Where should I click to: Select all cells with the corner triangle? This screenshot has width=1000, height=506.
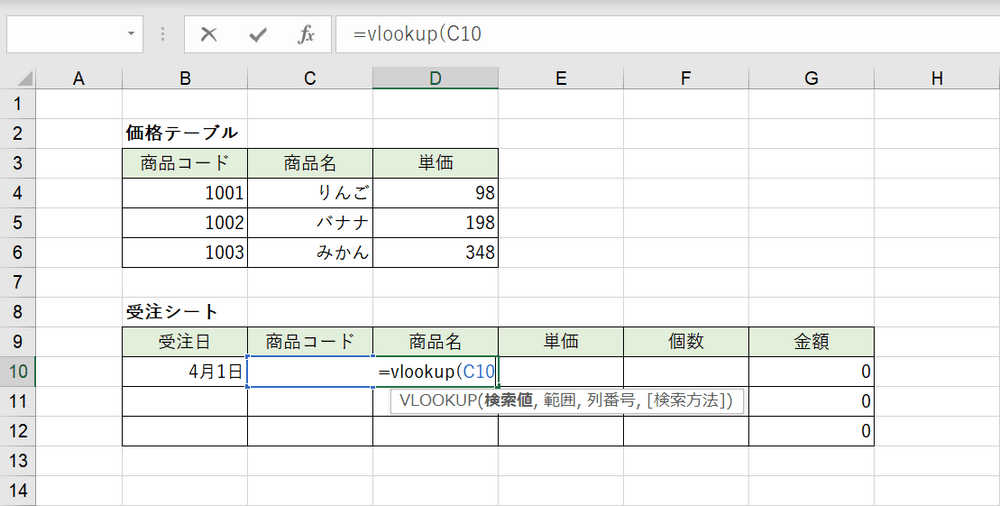click(24, 79)
